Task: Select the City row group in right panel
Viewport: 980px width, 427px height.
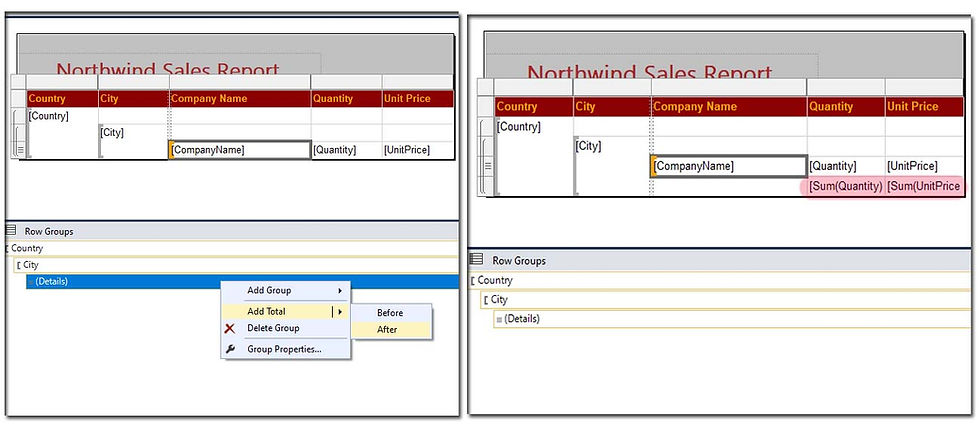Action: pos(726,299)
